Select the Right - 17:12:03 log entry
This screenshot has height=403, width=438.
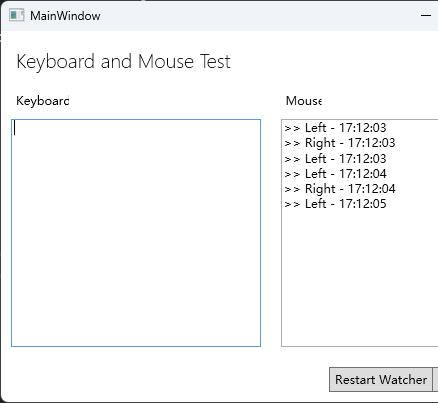[x=340, y=143]
